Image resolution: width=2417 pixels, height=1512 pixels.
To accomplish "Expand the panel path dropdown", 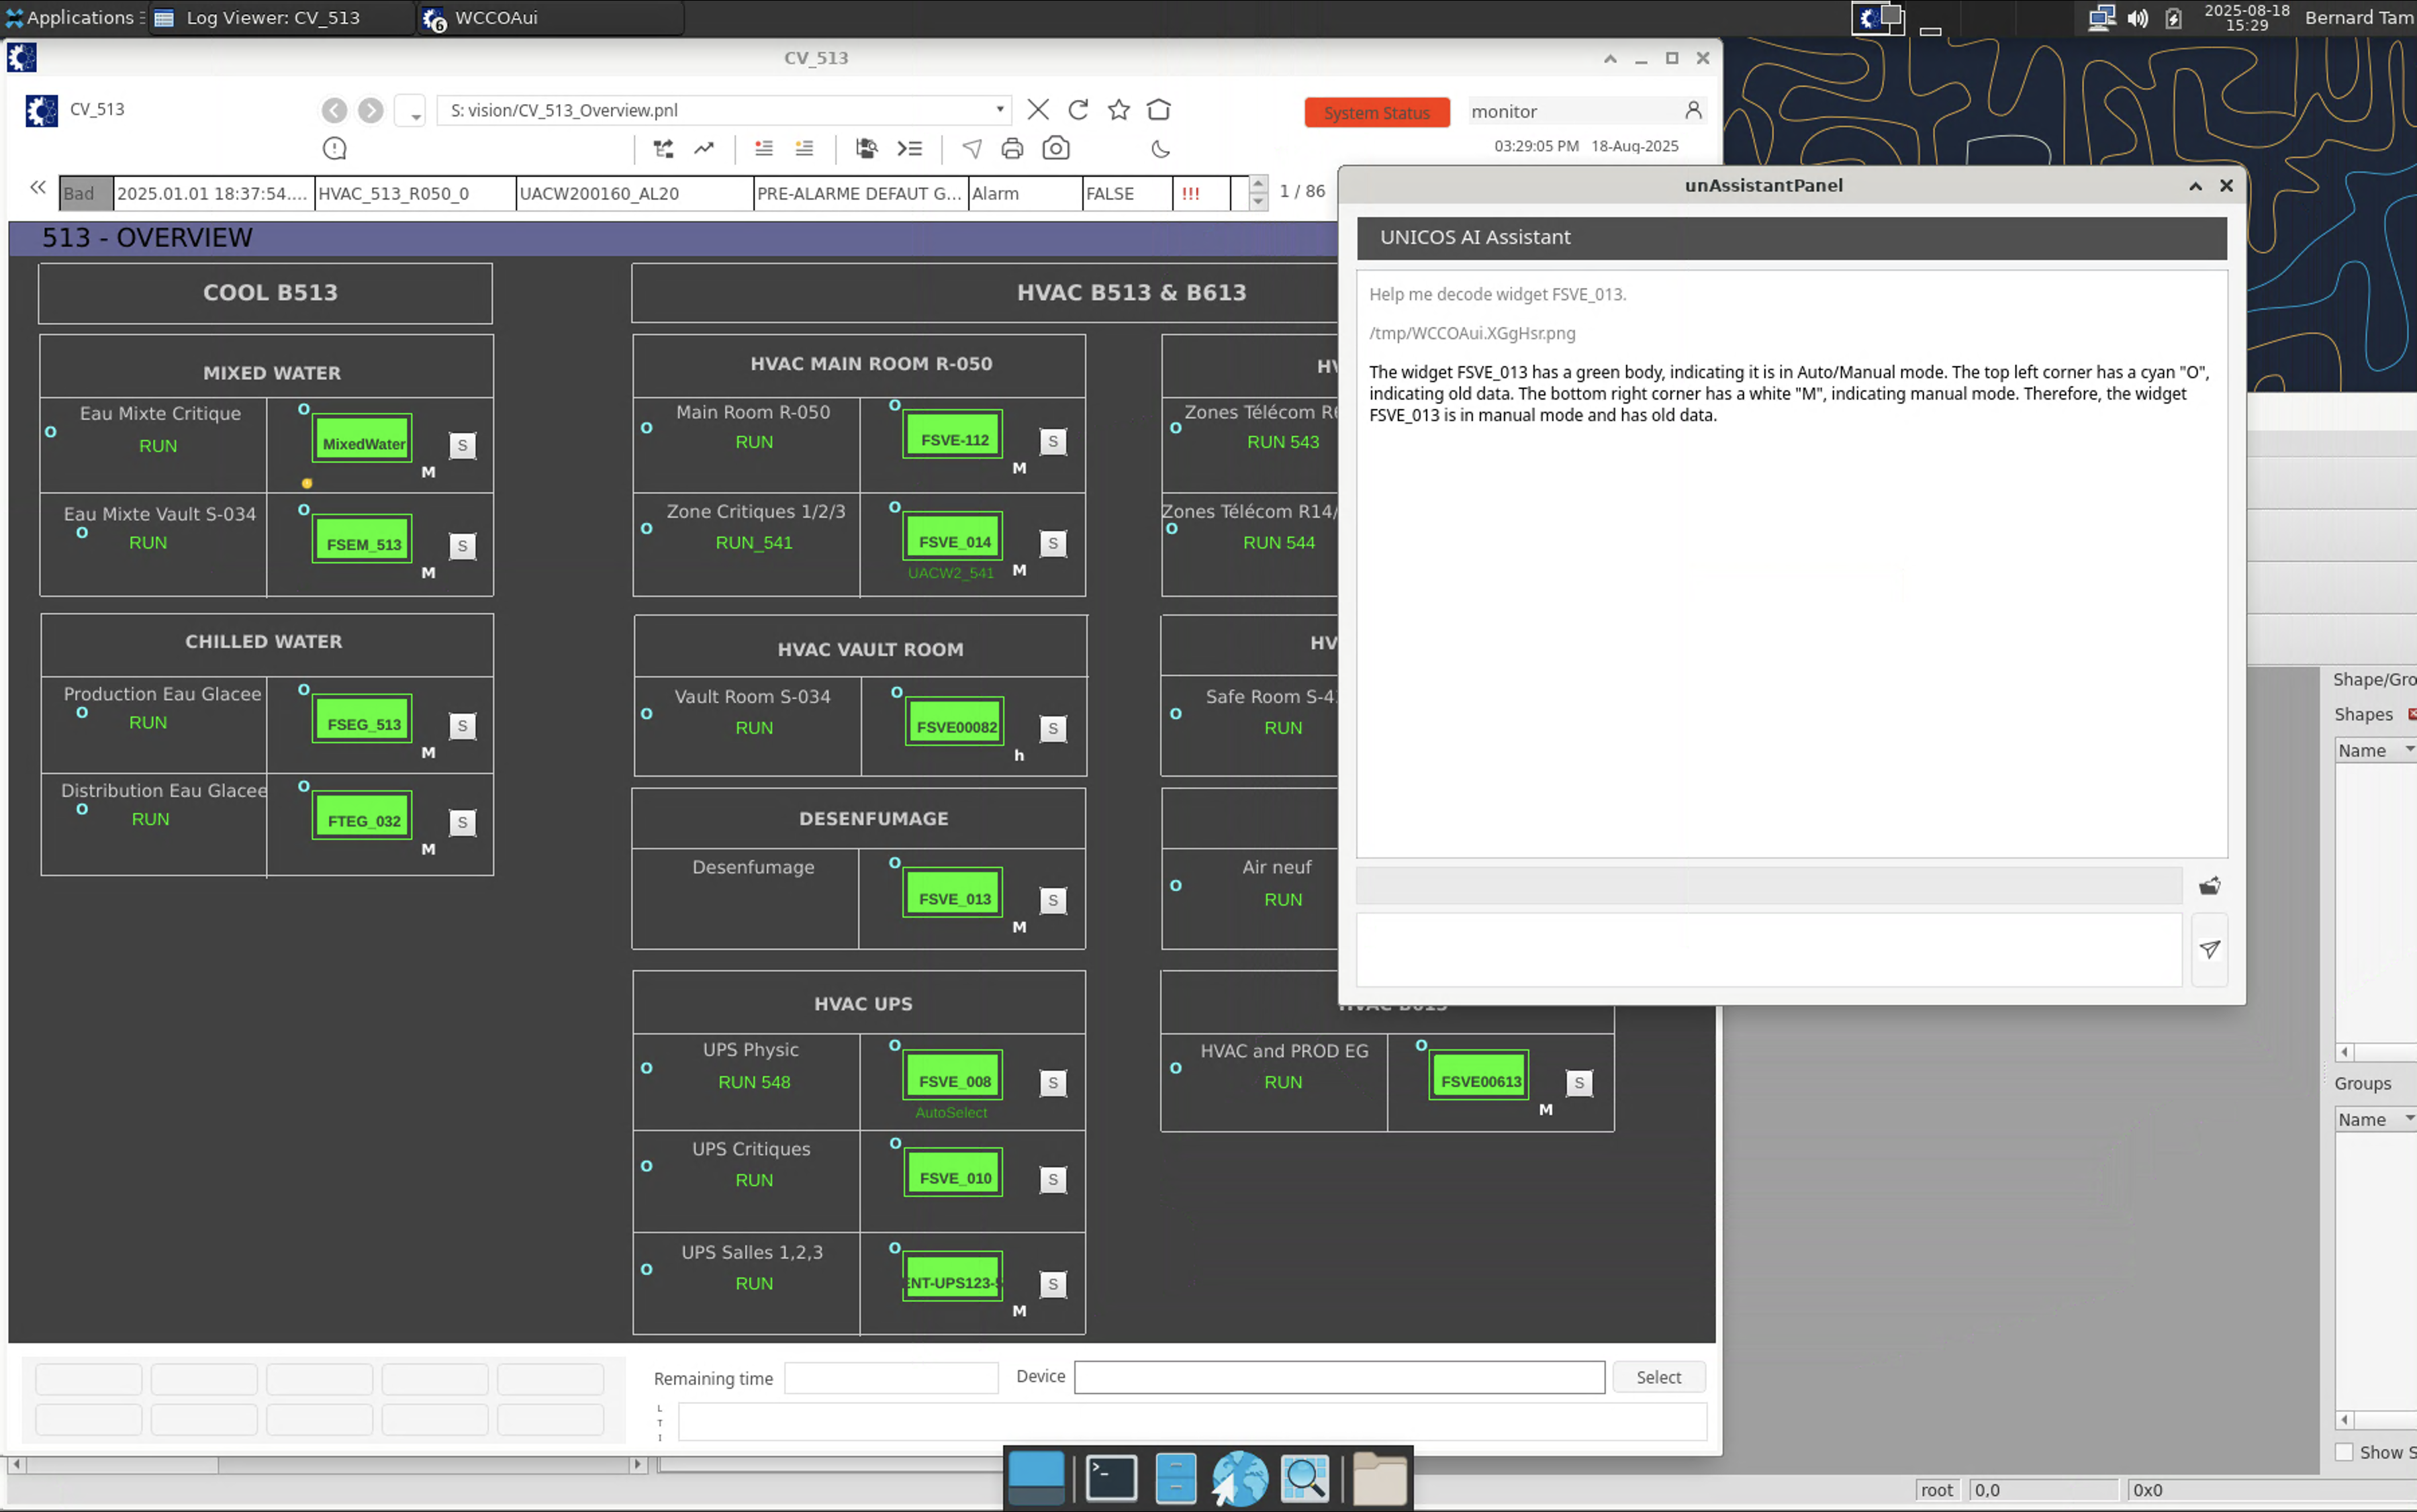I will [x=999, y=110].
